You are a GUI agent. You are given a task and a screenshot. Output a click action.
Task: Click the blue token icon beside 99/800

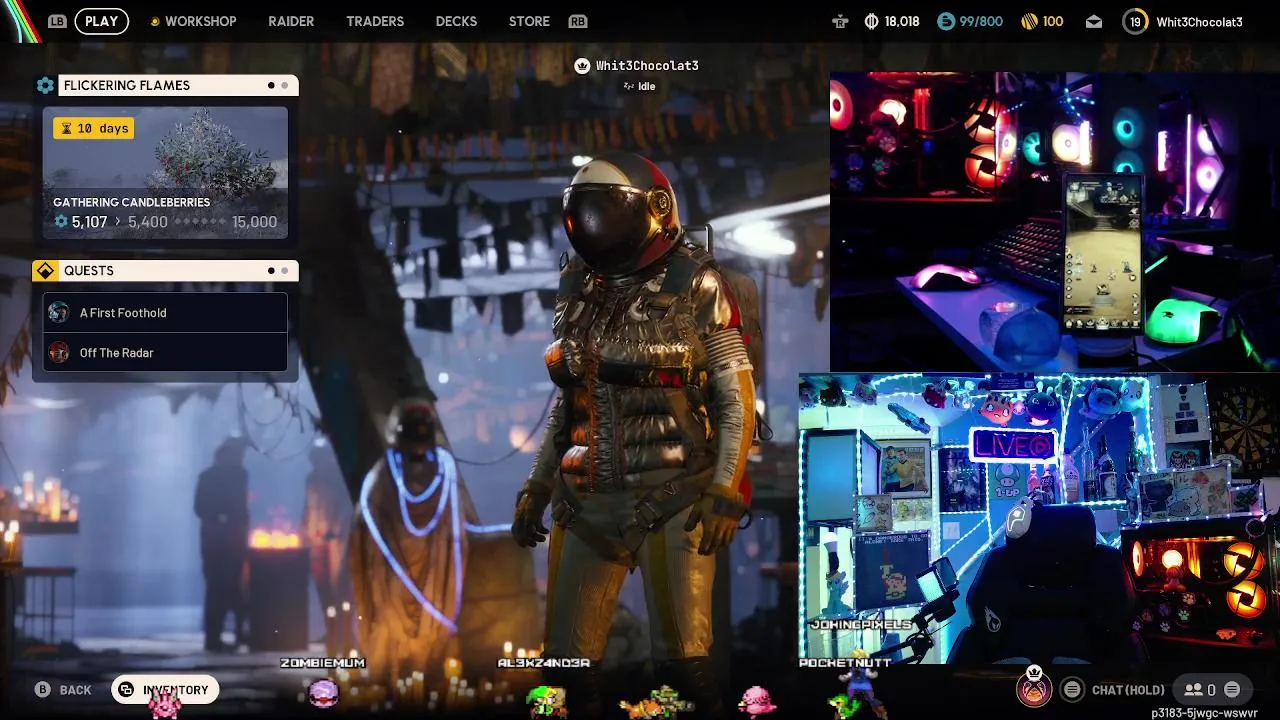point(946,21)
